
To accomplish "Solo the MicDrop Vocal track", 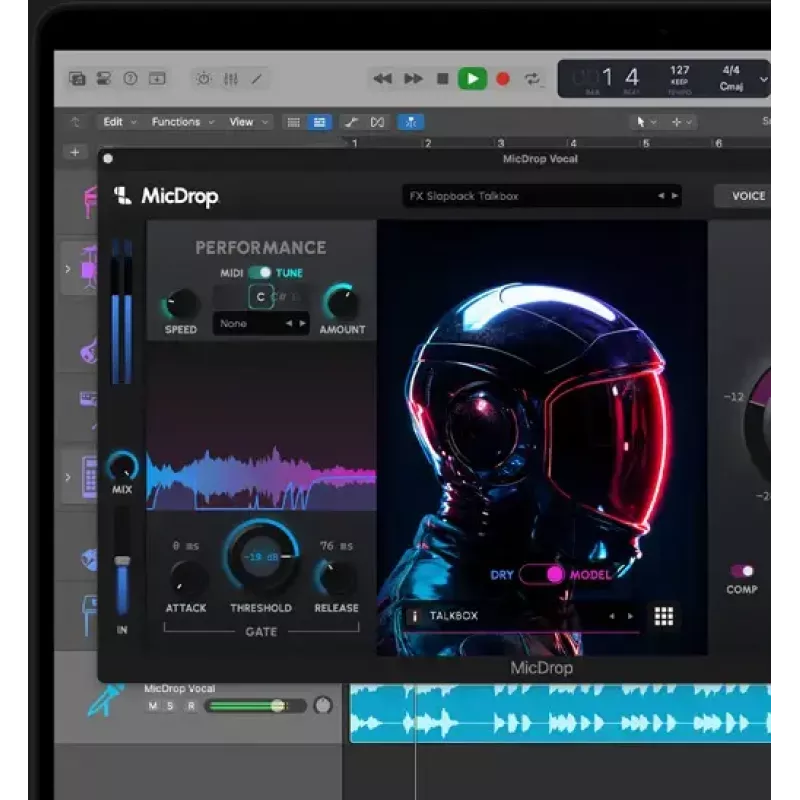I will point(170,706).
